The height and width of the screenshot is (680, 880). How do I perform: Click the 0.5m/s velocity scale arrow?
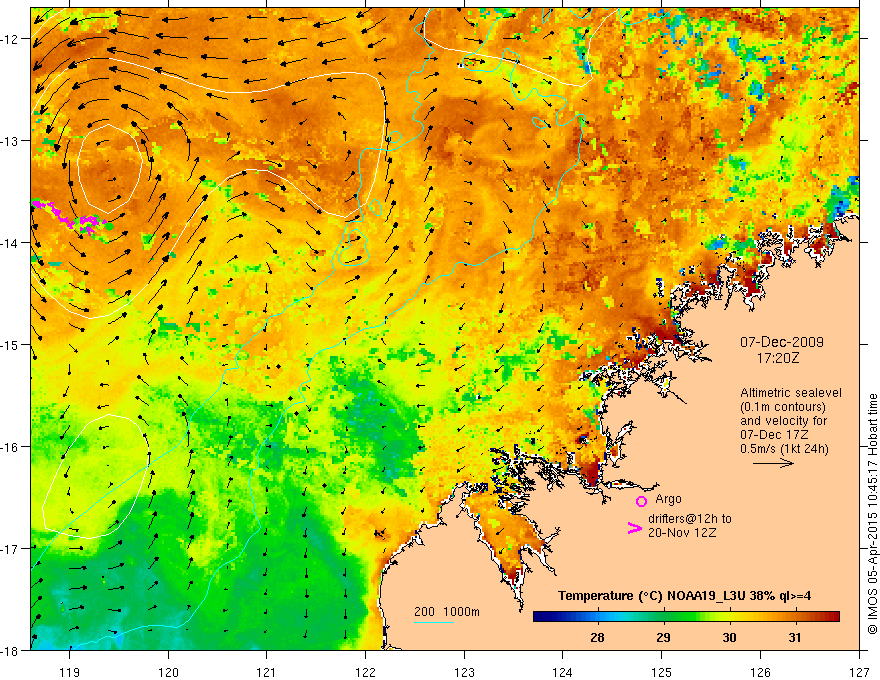pyautogui.click(x=773, y=463)
